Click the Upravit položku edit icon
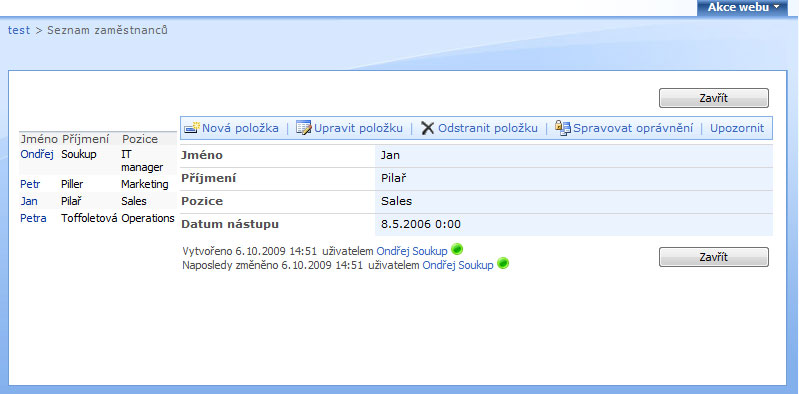This screenshot has width=799, height=394. click(304, 128)
